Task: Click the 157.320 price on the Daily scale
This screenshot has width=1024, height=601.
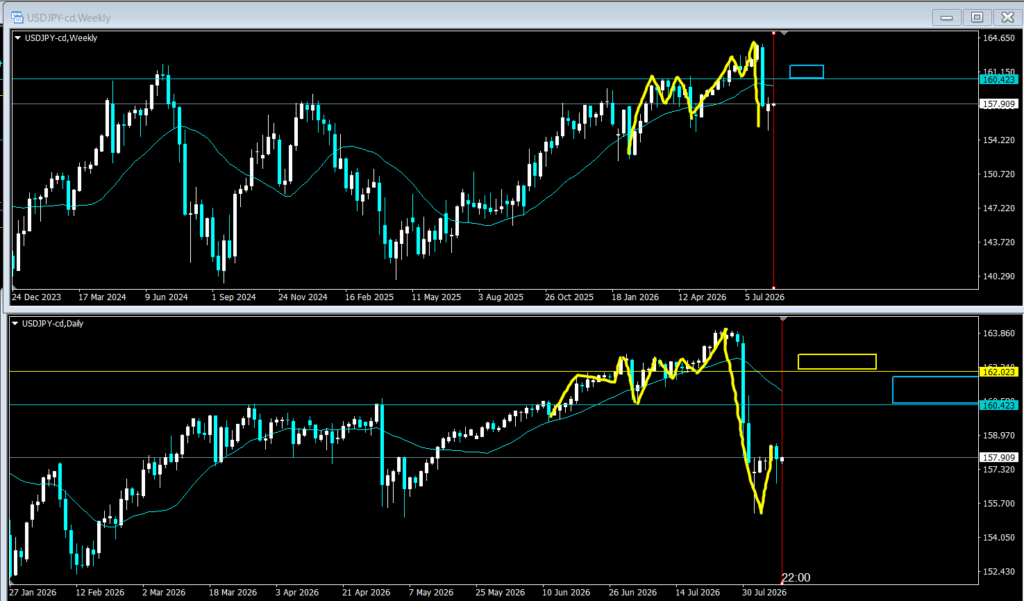Action: click(999, 469)
